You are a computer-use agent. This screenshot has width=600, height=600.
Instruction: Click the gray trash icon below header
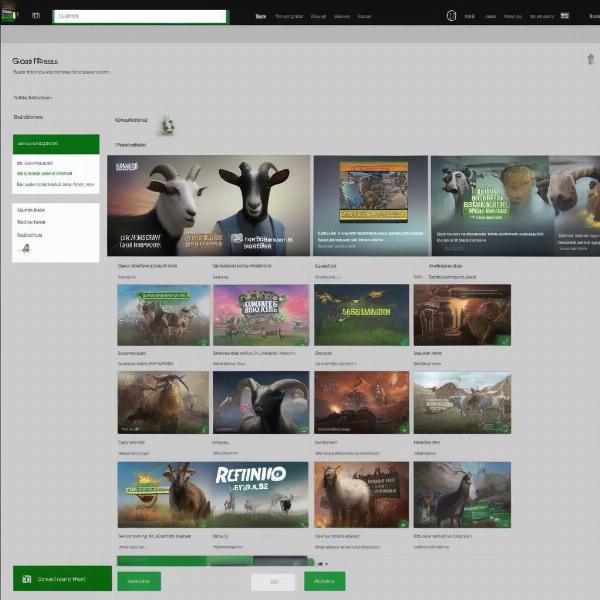pyautogui.click(x=591, y=59)
